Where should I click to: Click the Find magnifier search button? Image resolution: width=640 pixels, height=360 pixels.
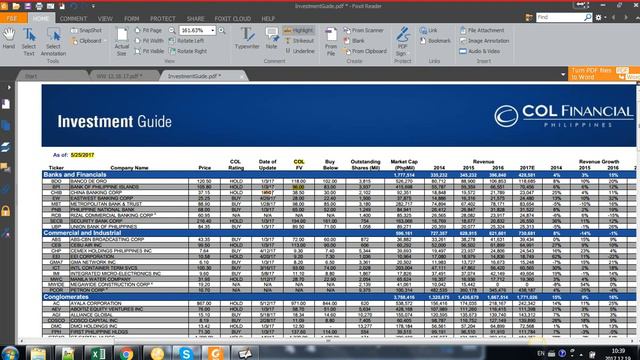(587, 17)
